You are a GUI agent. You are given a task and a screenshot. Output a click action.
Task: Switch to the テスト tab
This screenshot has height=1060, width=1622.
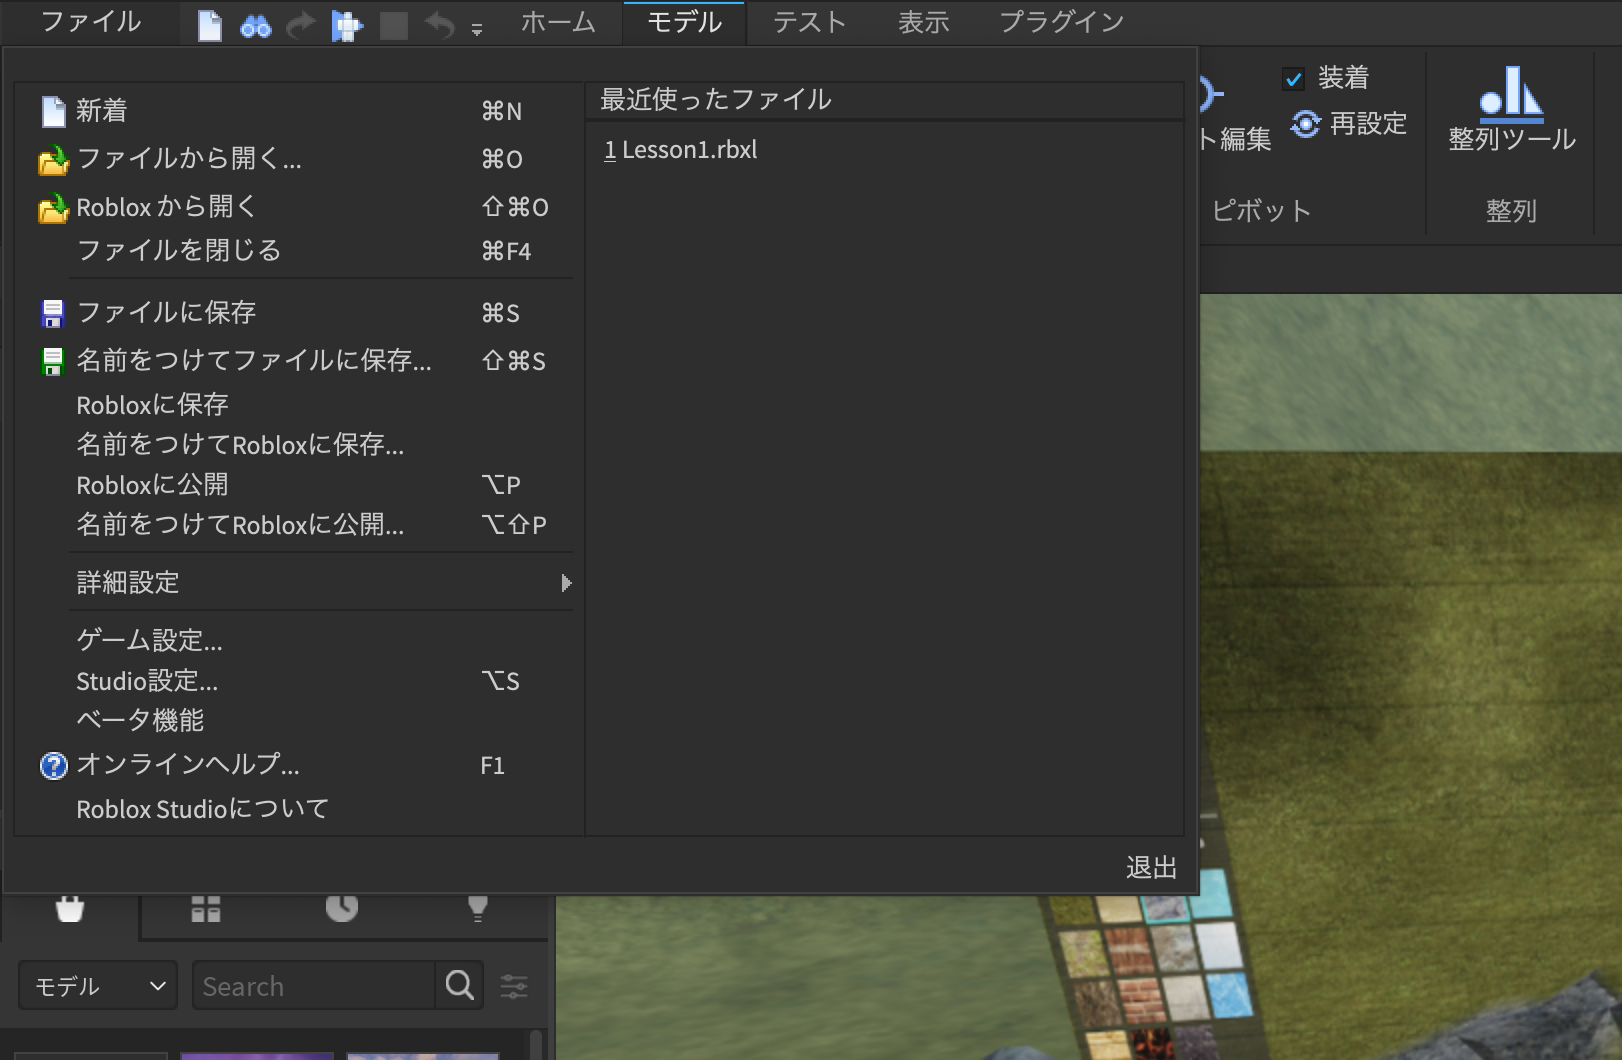tap(809, 22)
